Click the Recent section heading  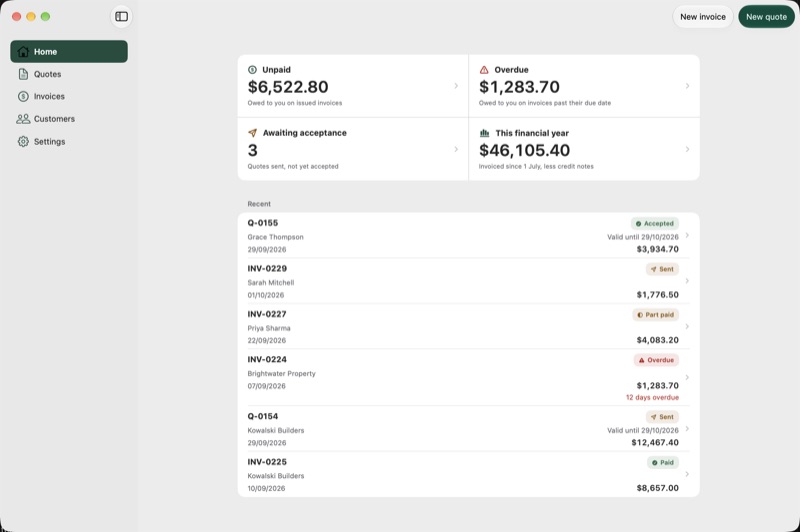(259, 204)
